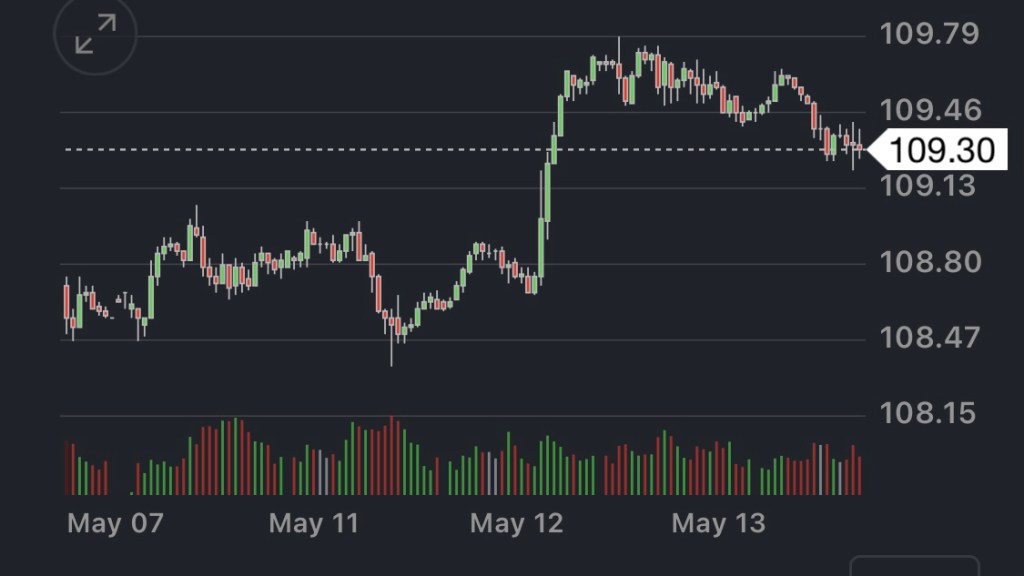
Task: Click the 108.15 price axis label
Action: (929, 413)
